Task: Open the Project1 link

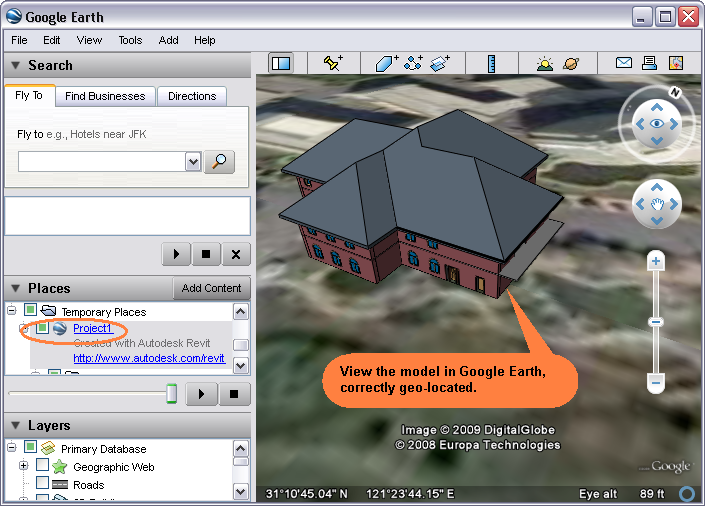Action: (92, 328)
